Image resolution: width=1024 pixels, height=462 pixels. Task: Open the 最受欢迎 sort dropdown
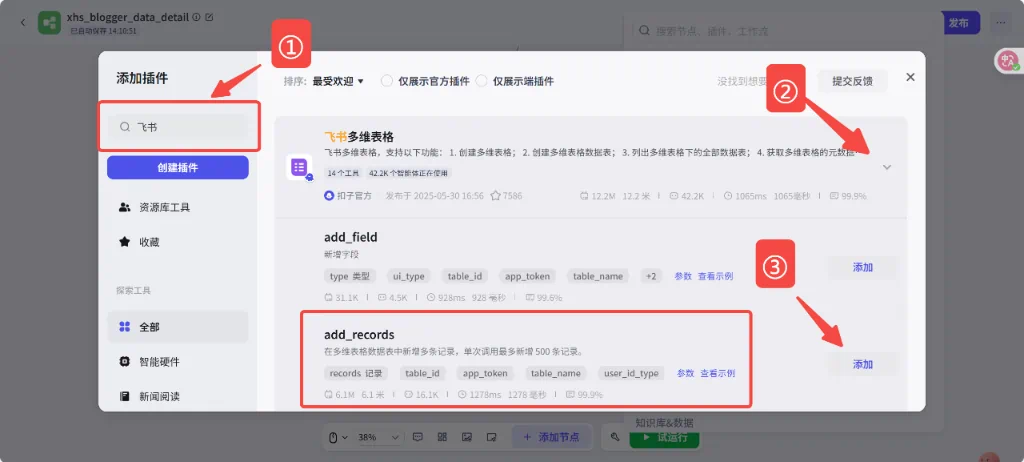tap(338, 81)
